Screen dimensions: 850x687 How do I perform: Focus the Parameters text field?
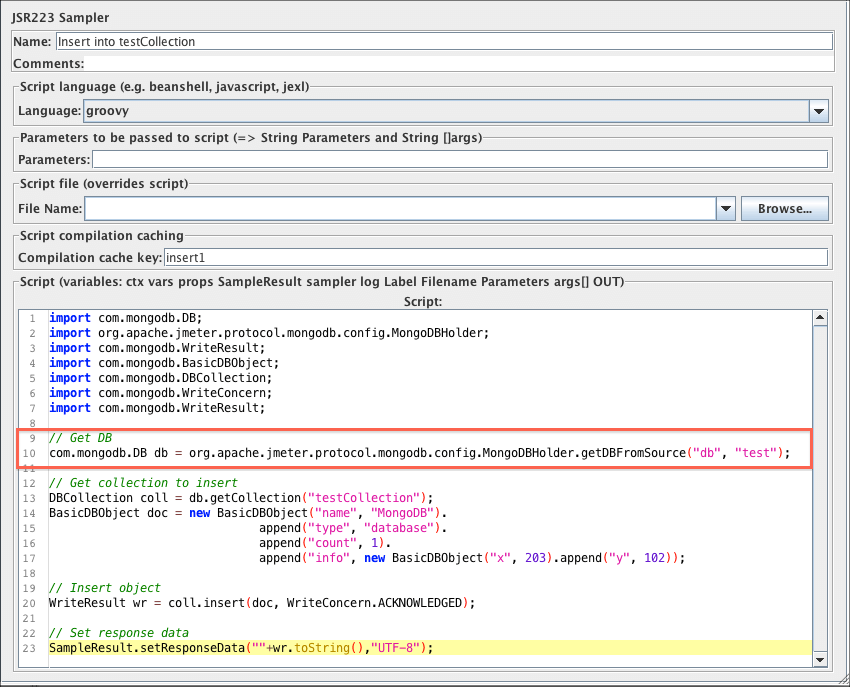[x=459, y=159]
